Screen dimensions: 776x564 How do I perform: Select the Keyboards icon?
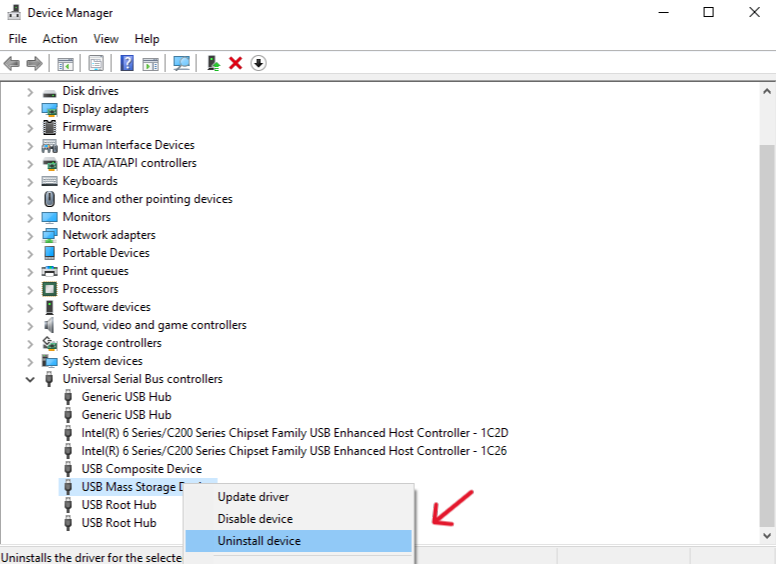(49, 181)
